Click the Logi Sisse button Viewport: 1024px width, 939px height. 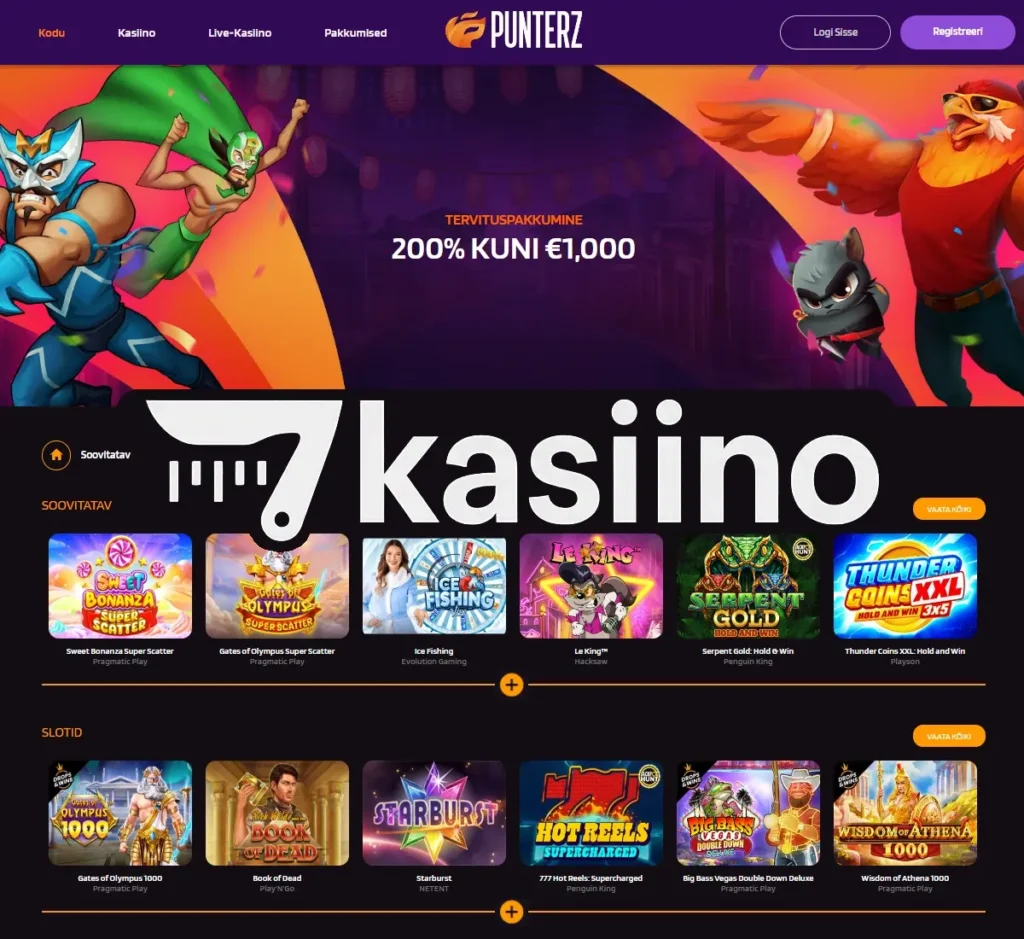[x=835, y=32]
